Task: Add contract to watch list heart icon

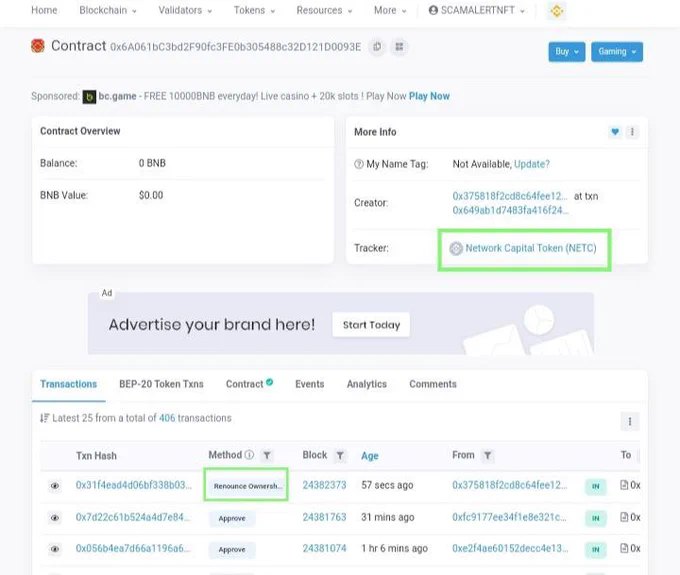Action: pyautogui.click(x=615, y=132)
